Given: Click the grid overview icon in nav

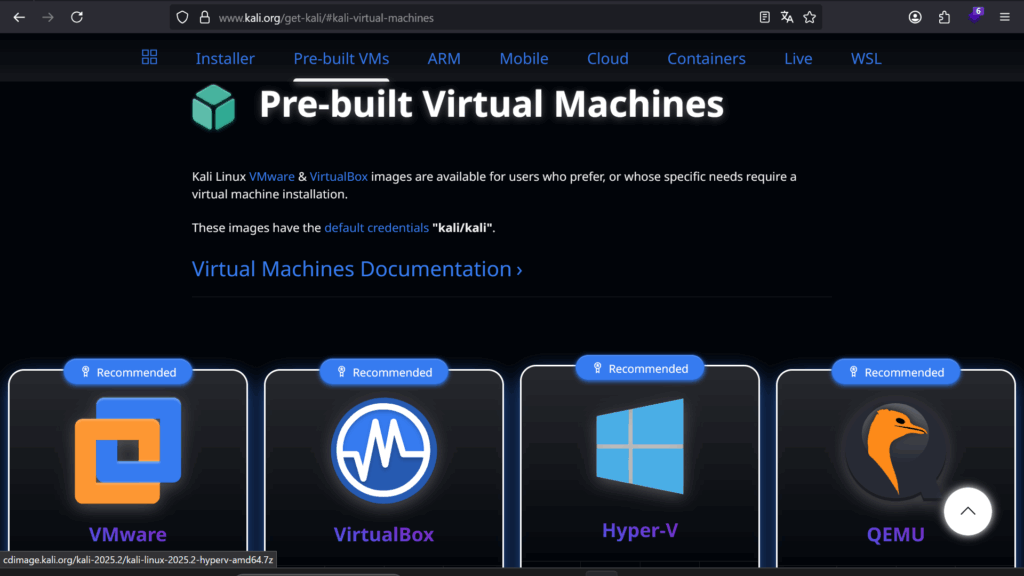Looking at the screenshot, I should [x=150, y=57].
